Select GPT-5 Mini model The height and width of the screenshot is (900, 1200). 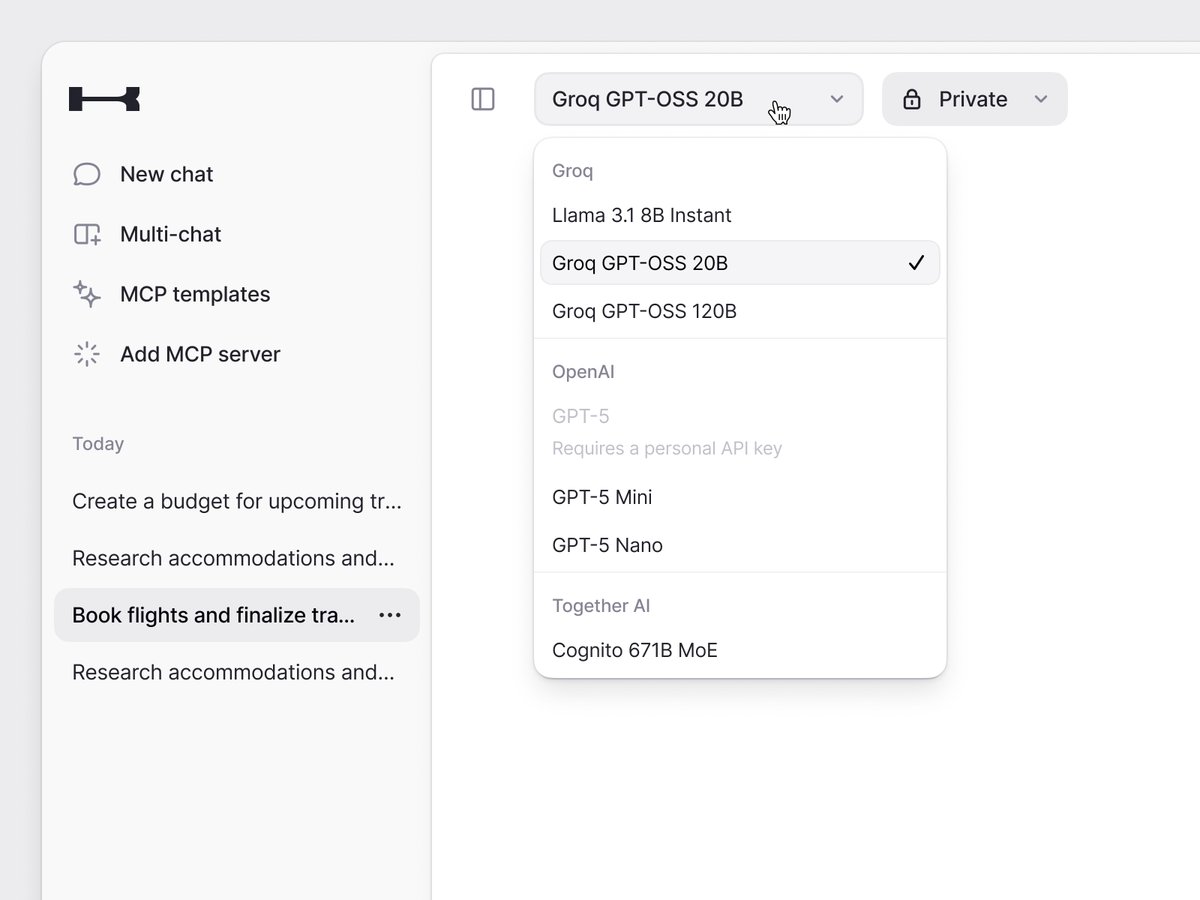740,497
